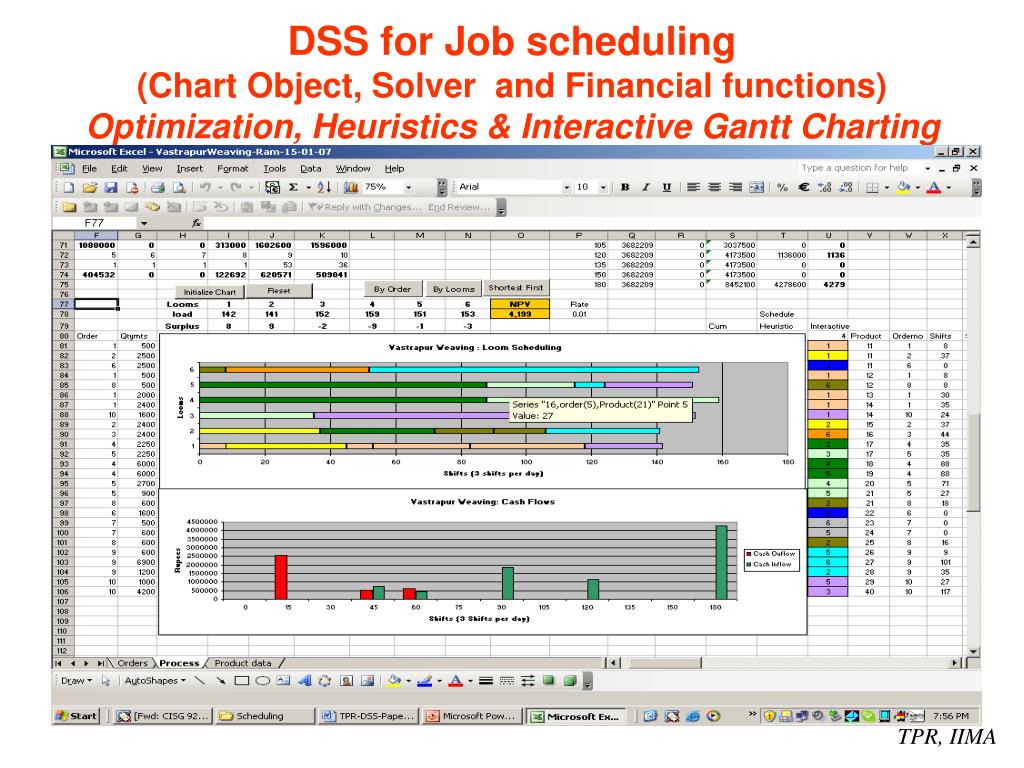Open the Name Box dropdown next to F77
This screenshot has width=1024, height=768.
point(144,223)
